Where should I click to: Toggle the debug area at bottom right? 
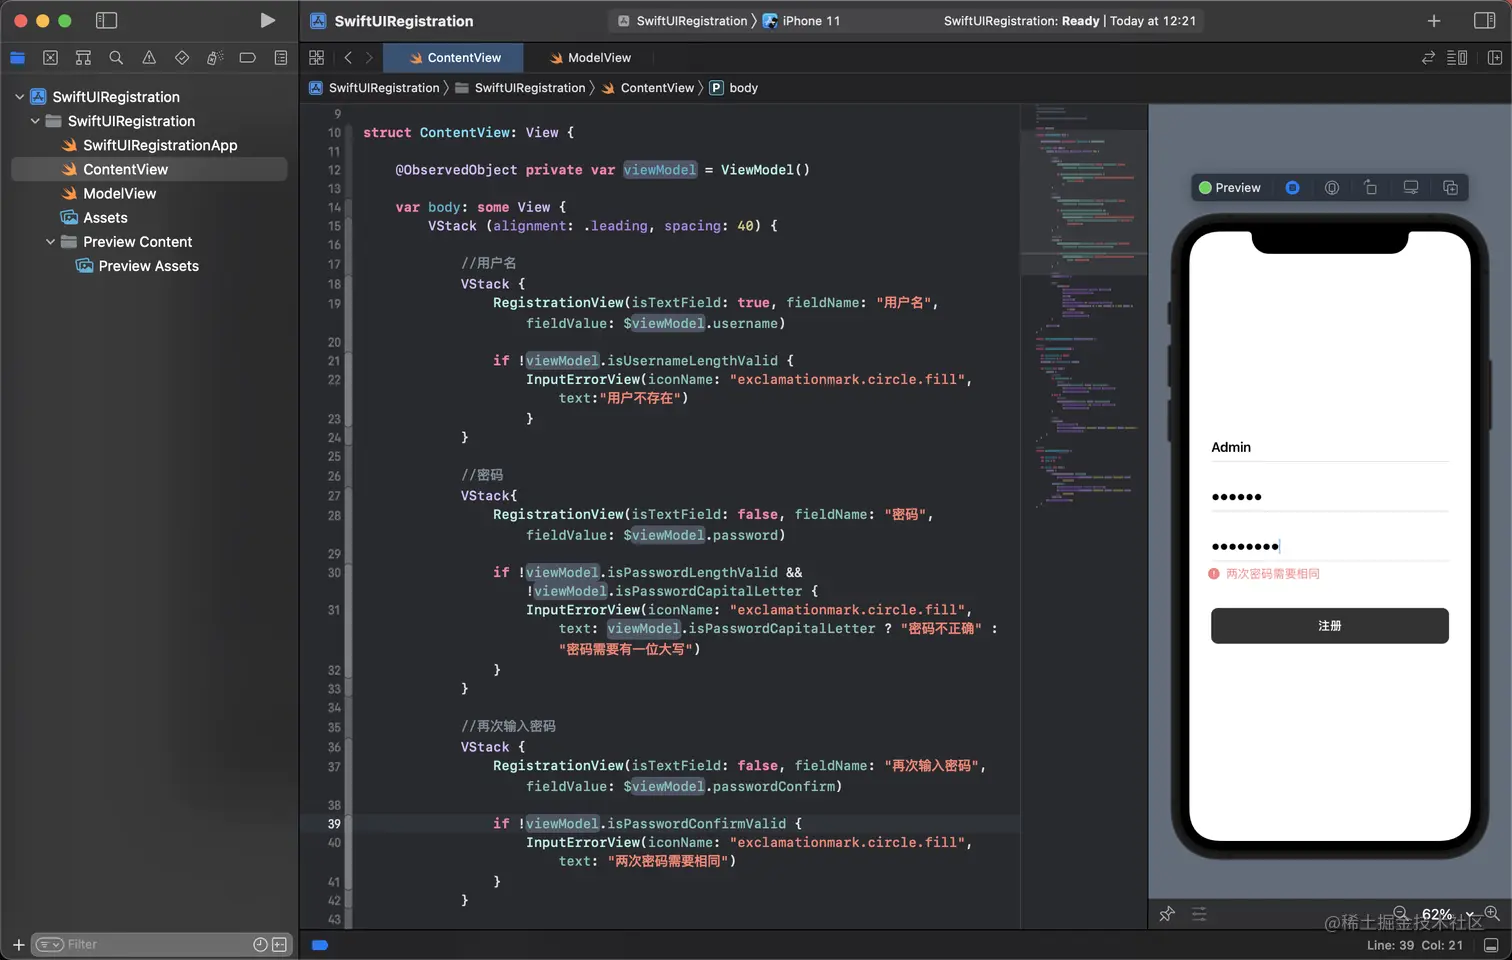pyautogui.click(x=1491, y=945)
